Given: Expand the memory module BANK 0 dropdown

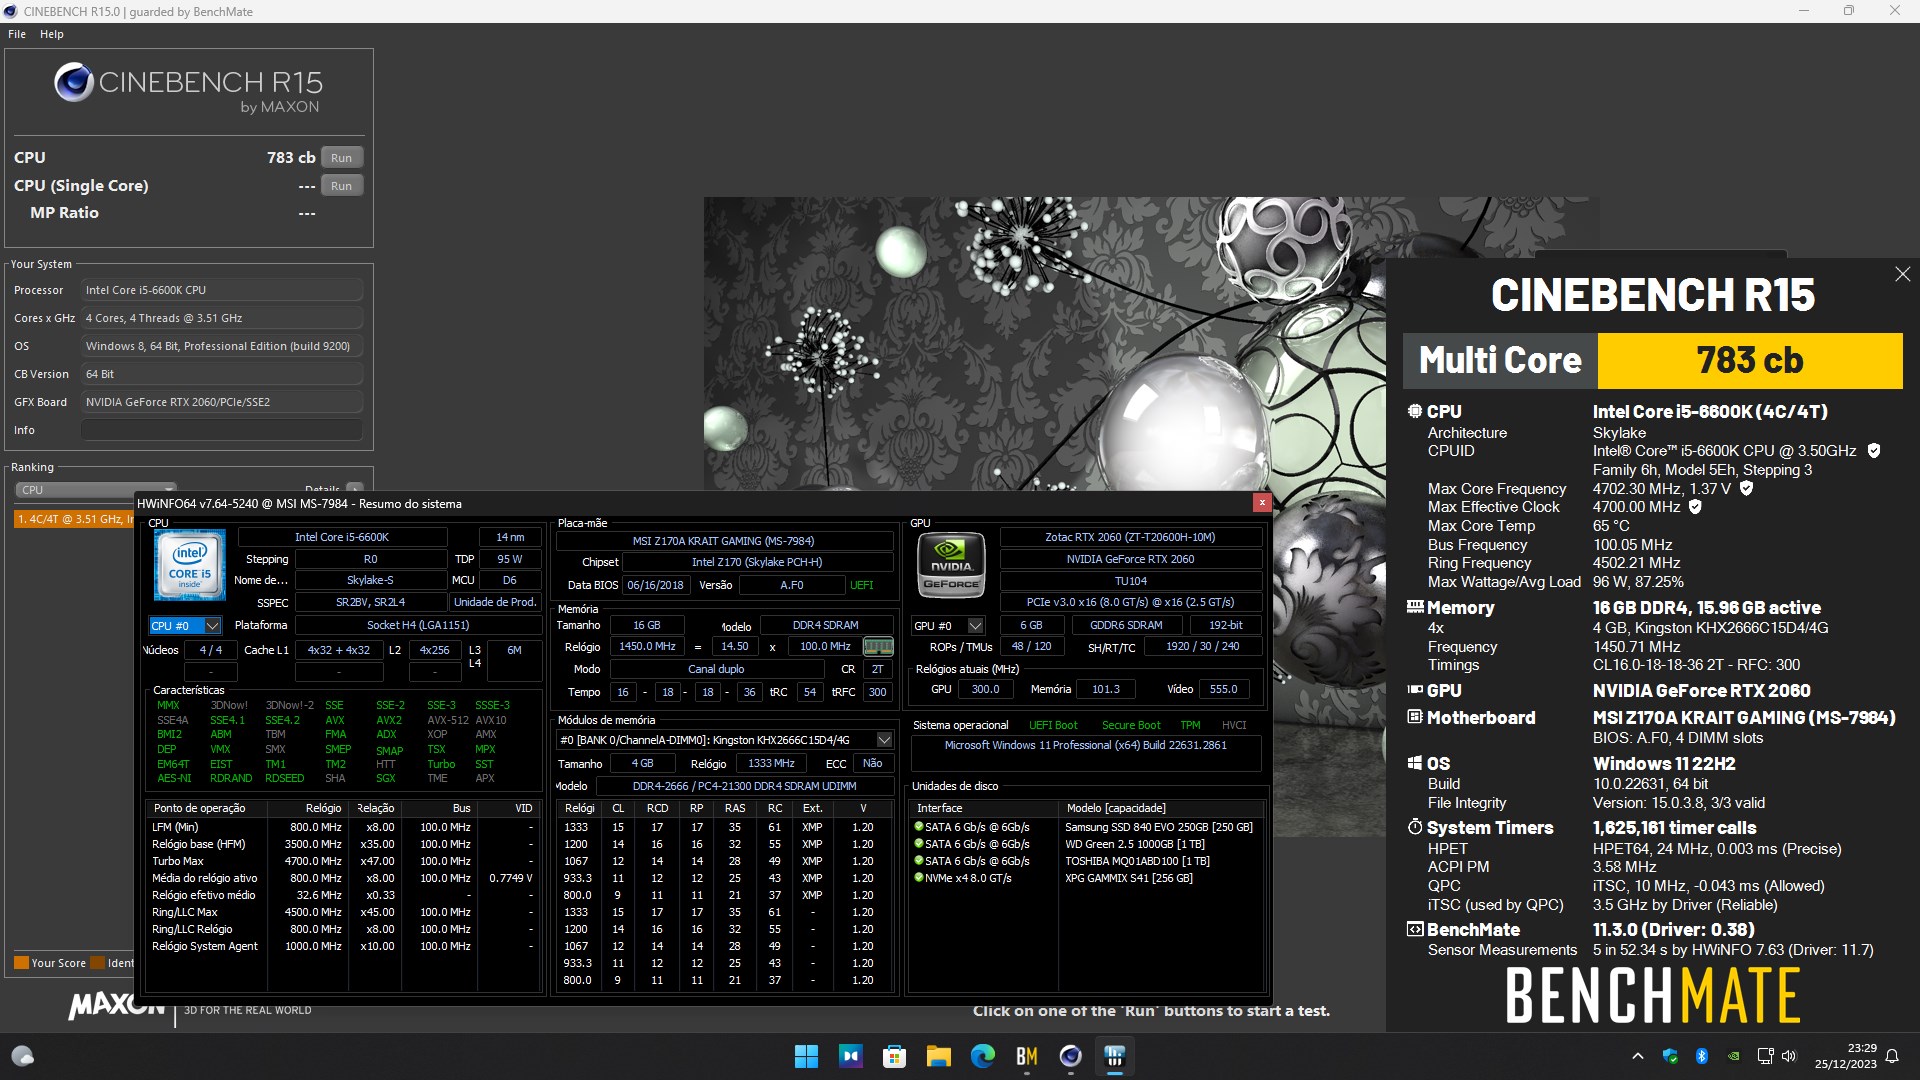Looking at the screenshot, I should coord(884,740).
